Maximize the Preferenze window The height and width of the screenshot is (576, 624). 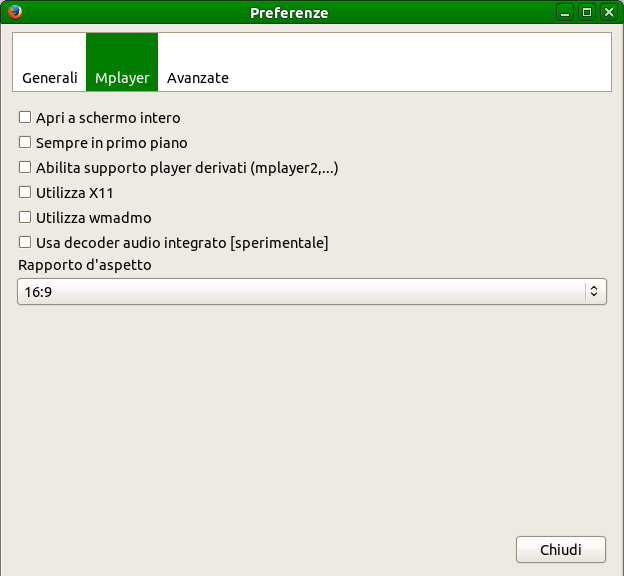[x=587, y=12]
